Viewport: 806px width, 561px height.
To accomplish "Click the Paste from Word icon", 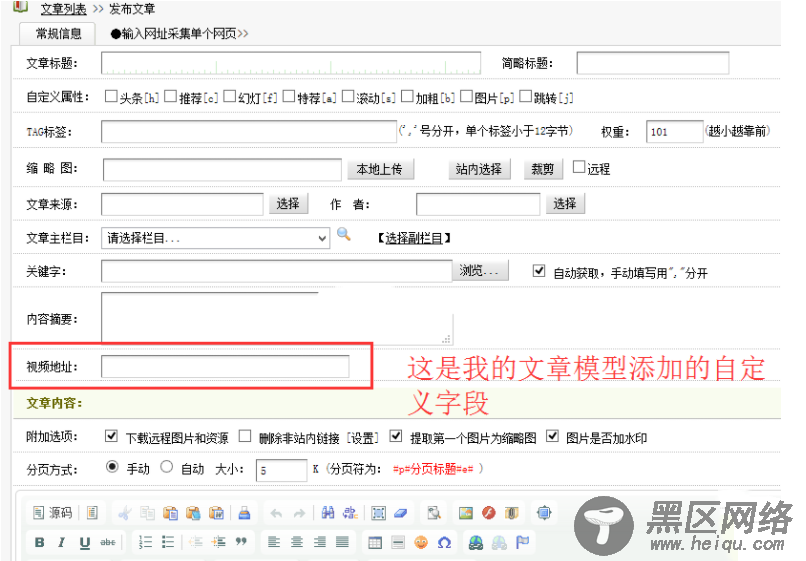I will tap(216, 513).
